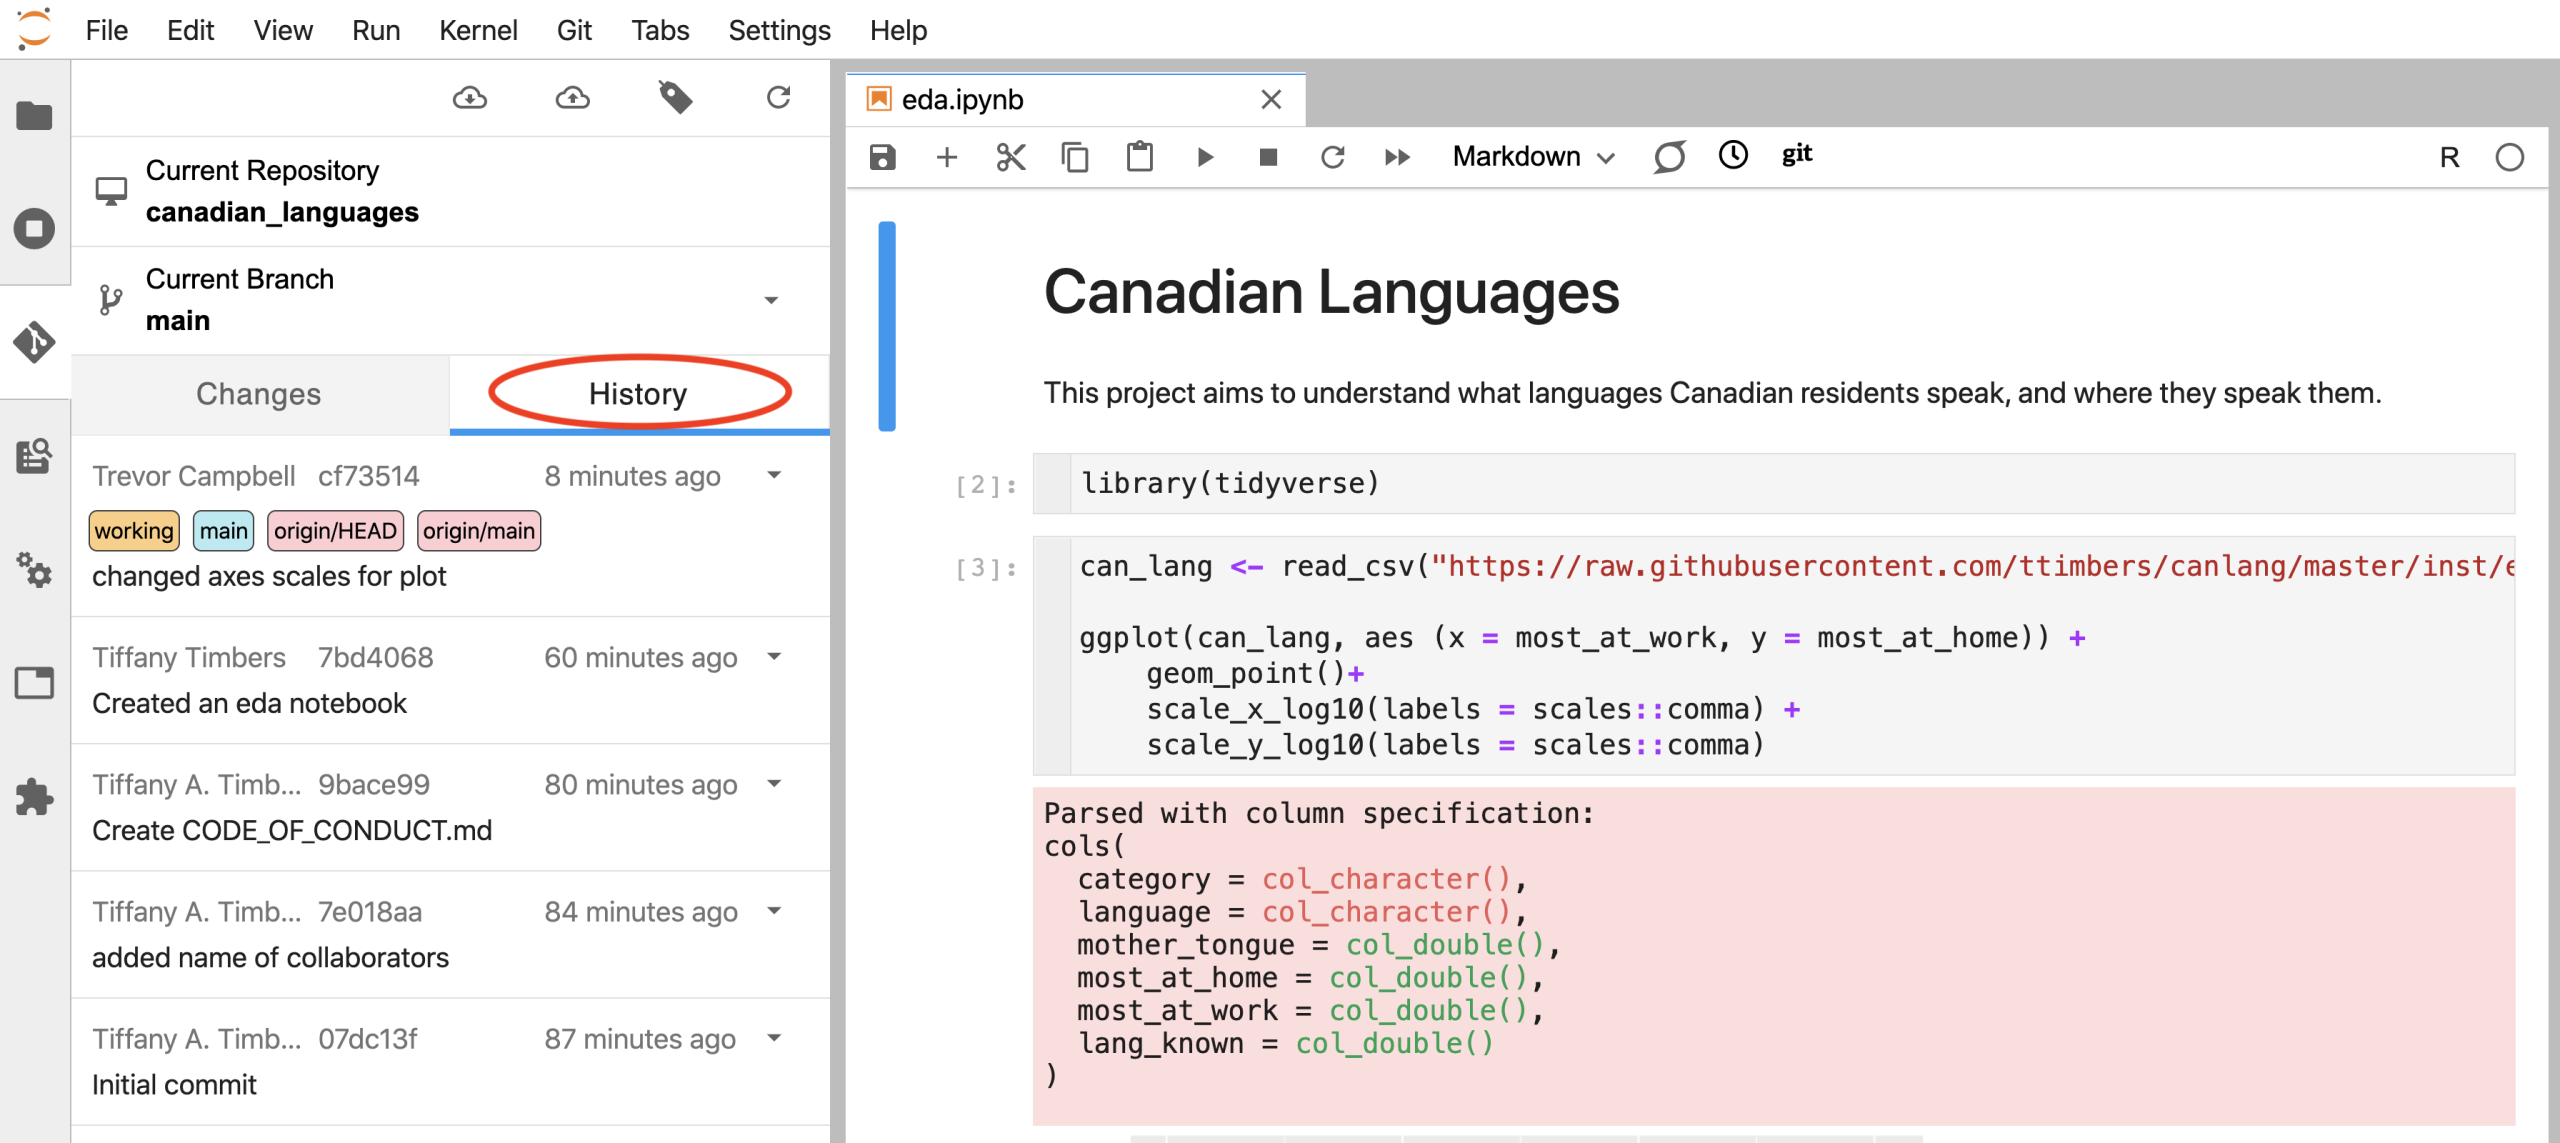Click the git push (cloud upload) icon
The height and width of the screenshot is (1143, 2560).
pyautogui.click(x=573, y=98)
